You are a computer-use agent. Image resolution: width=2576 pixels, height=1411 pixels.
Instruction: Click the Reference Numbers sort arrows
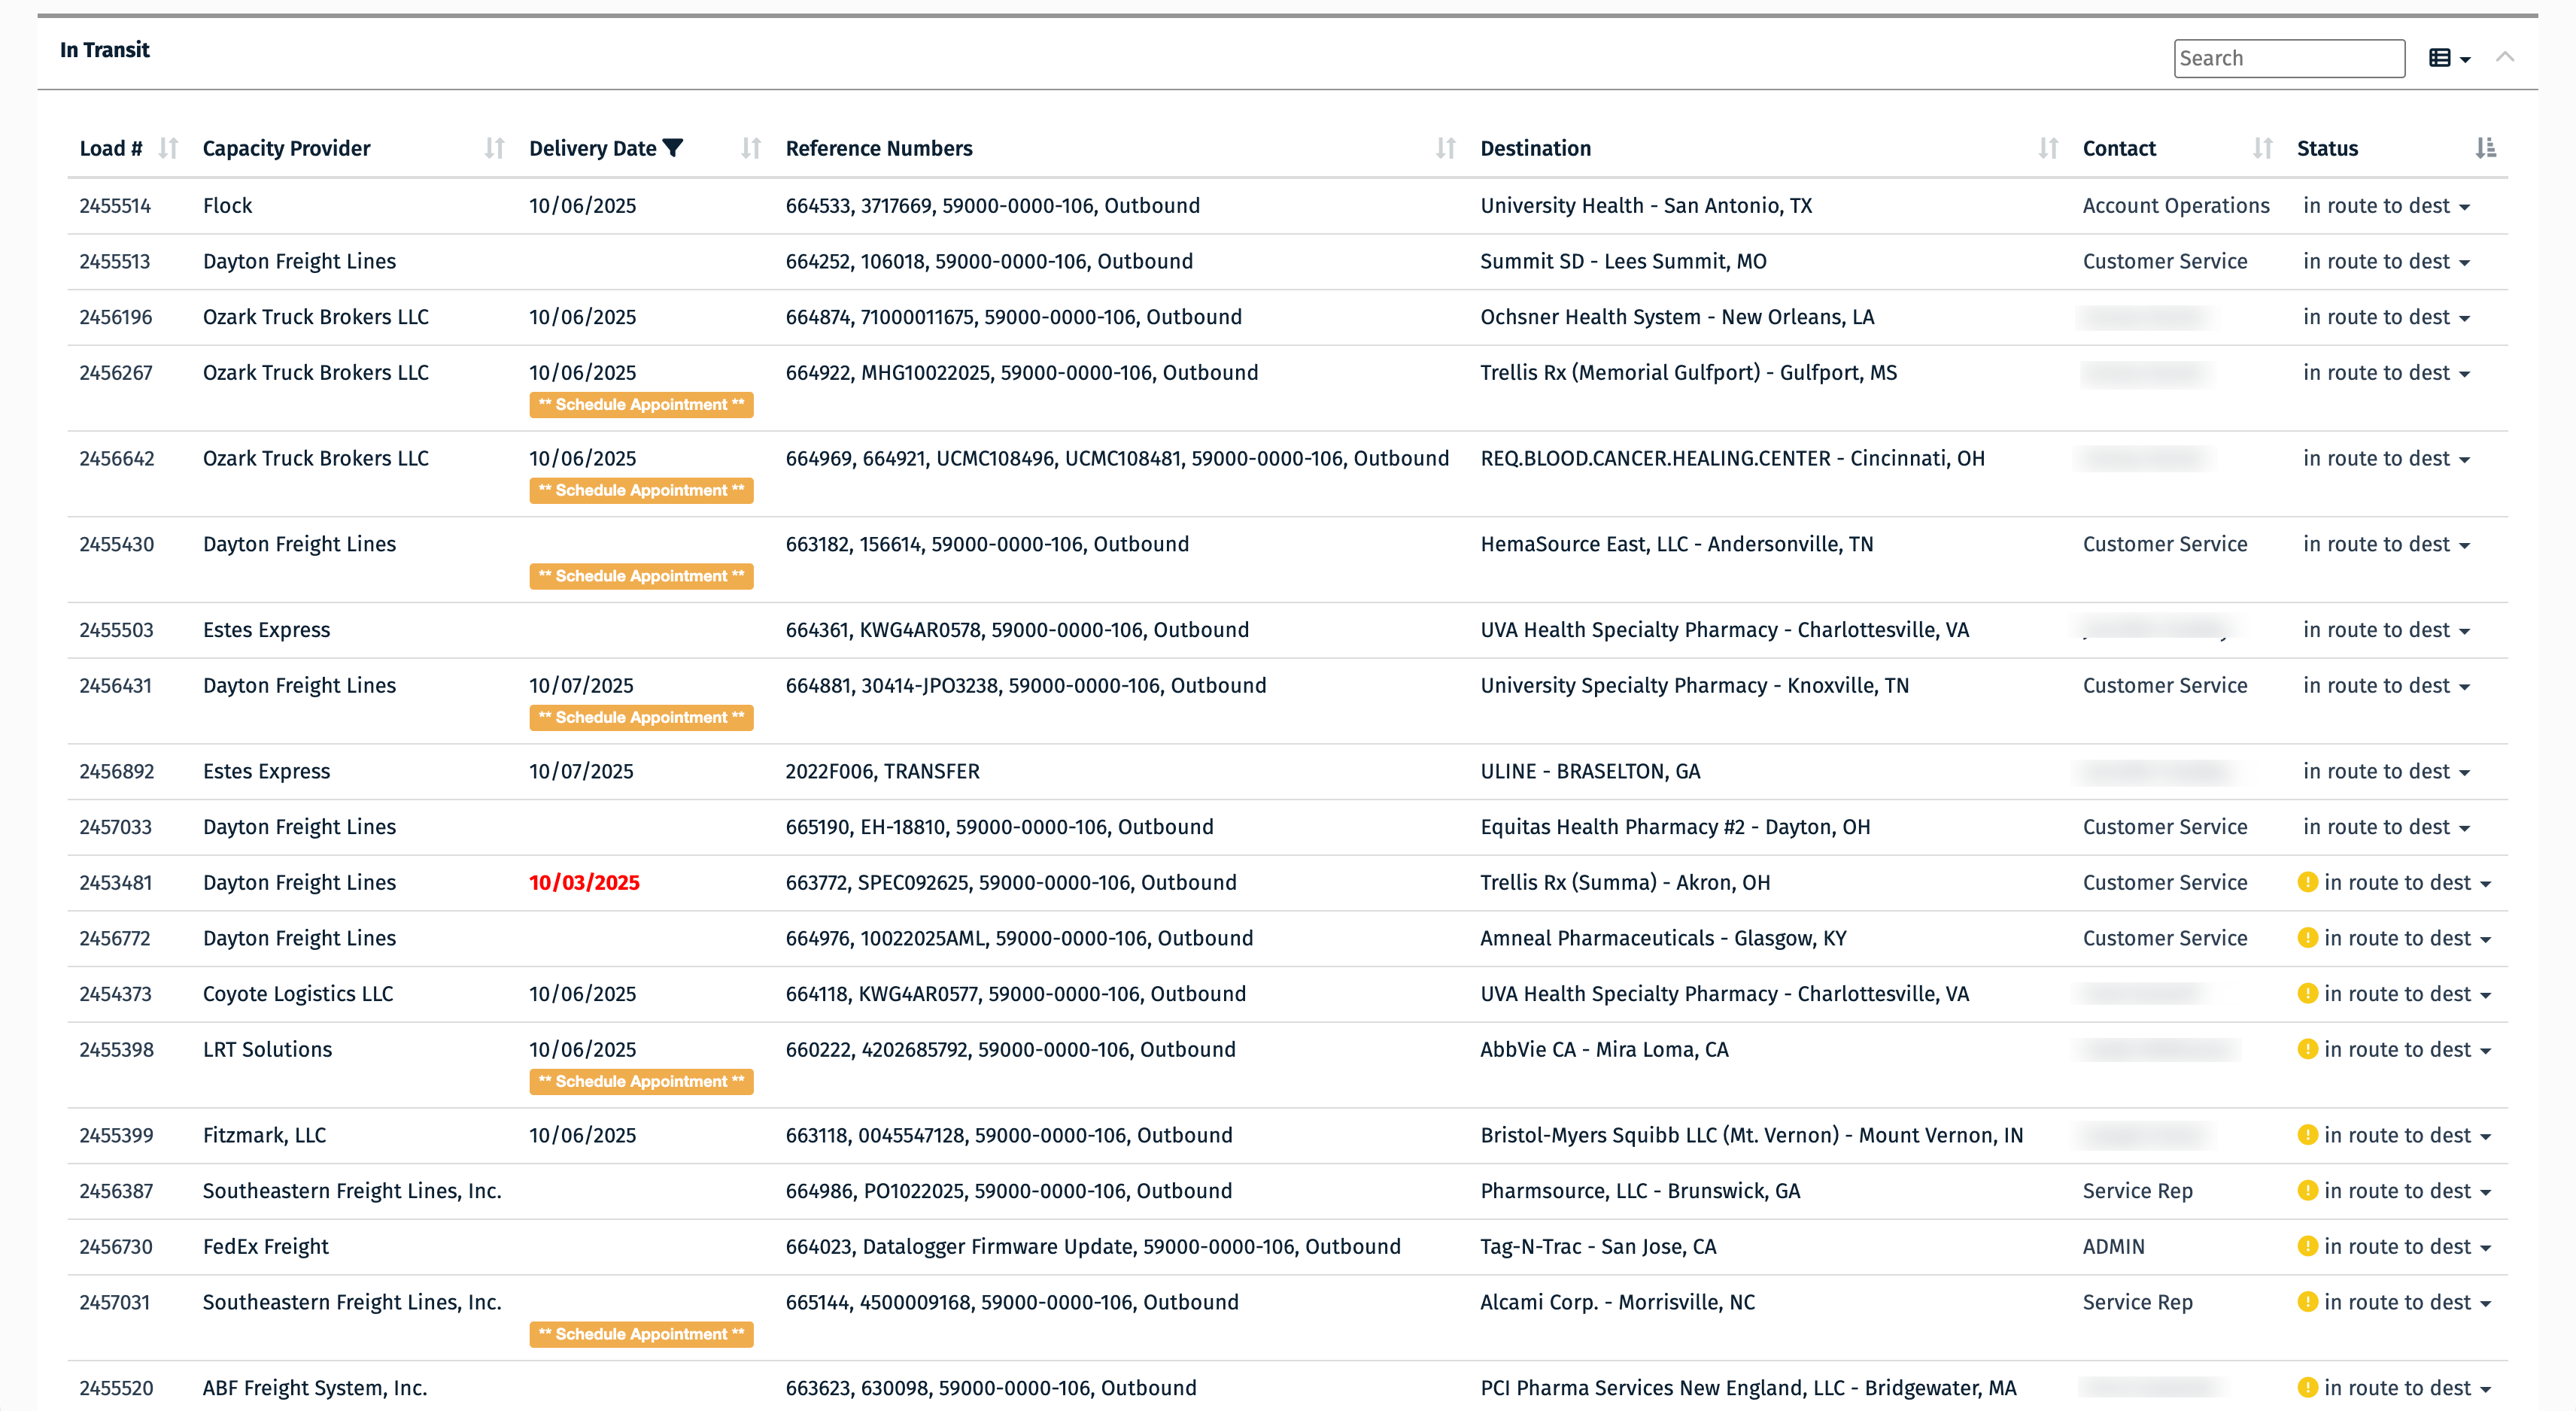(x=1445, y=148)
